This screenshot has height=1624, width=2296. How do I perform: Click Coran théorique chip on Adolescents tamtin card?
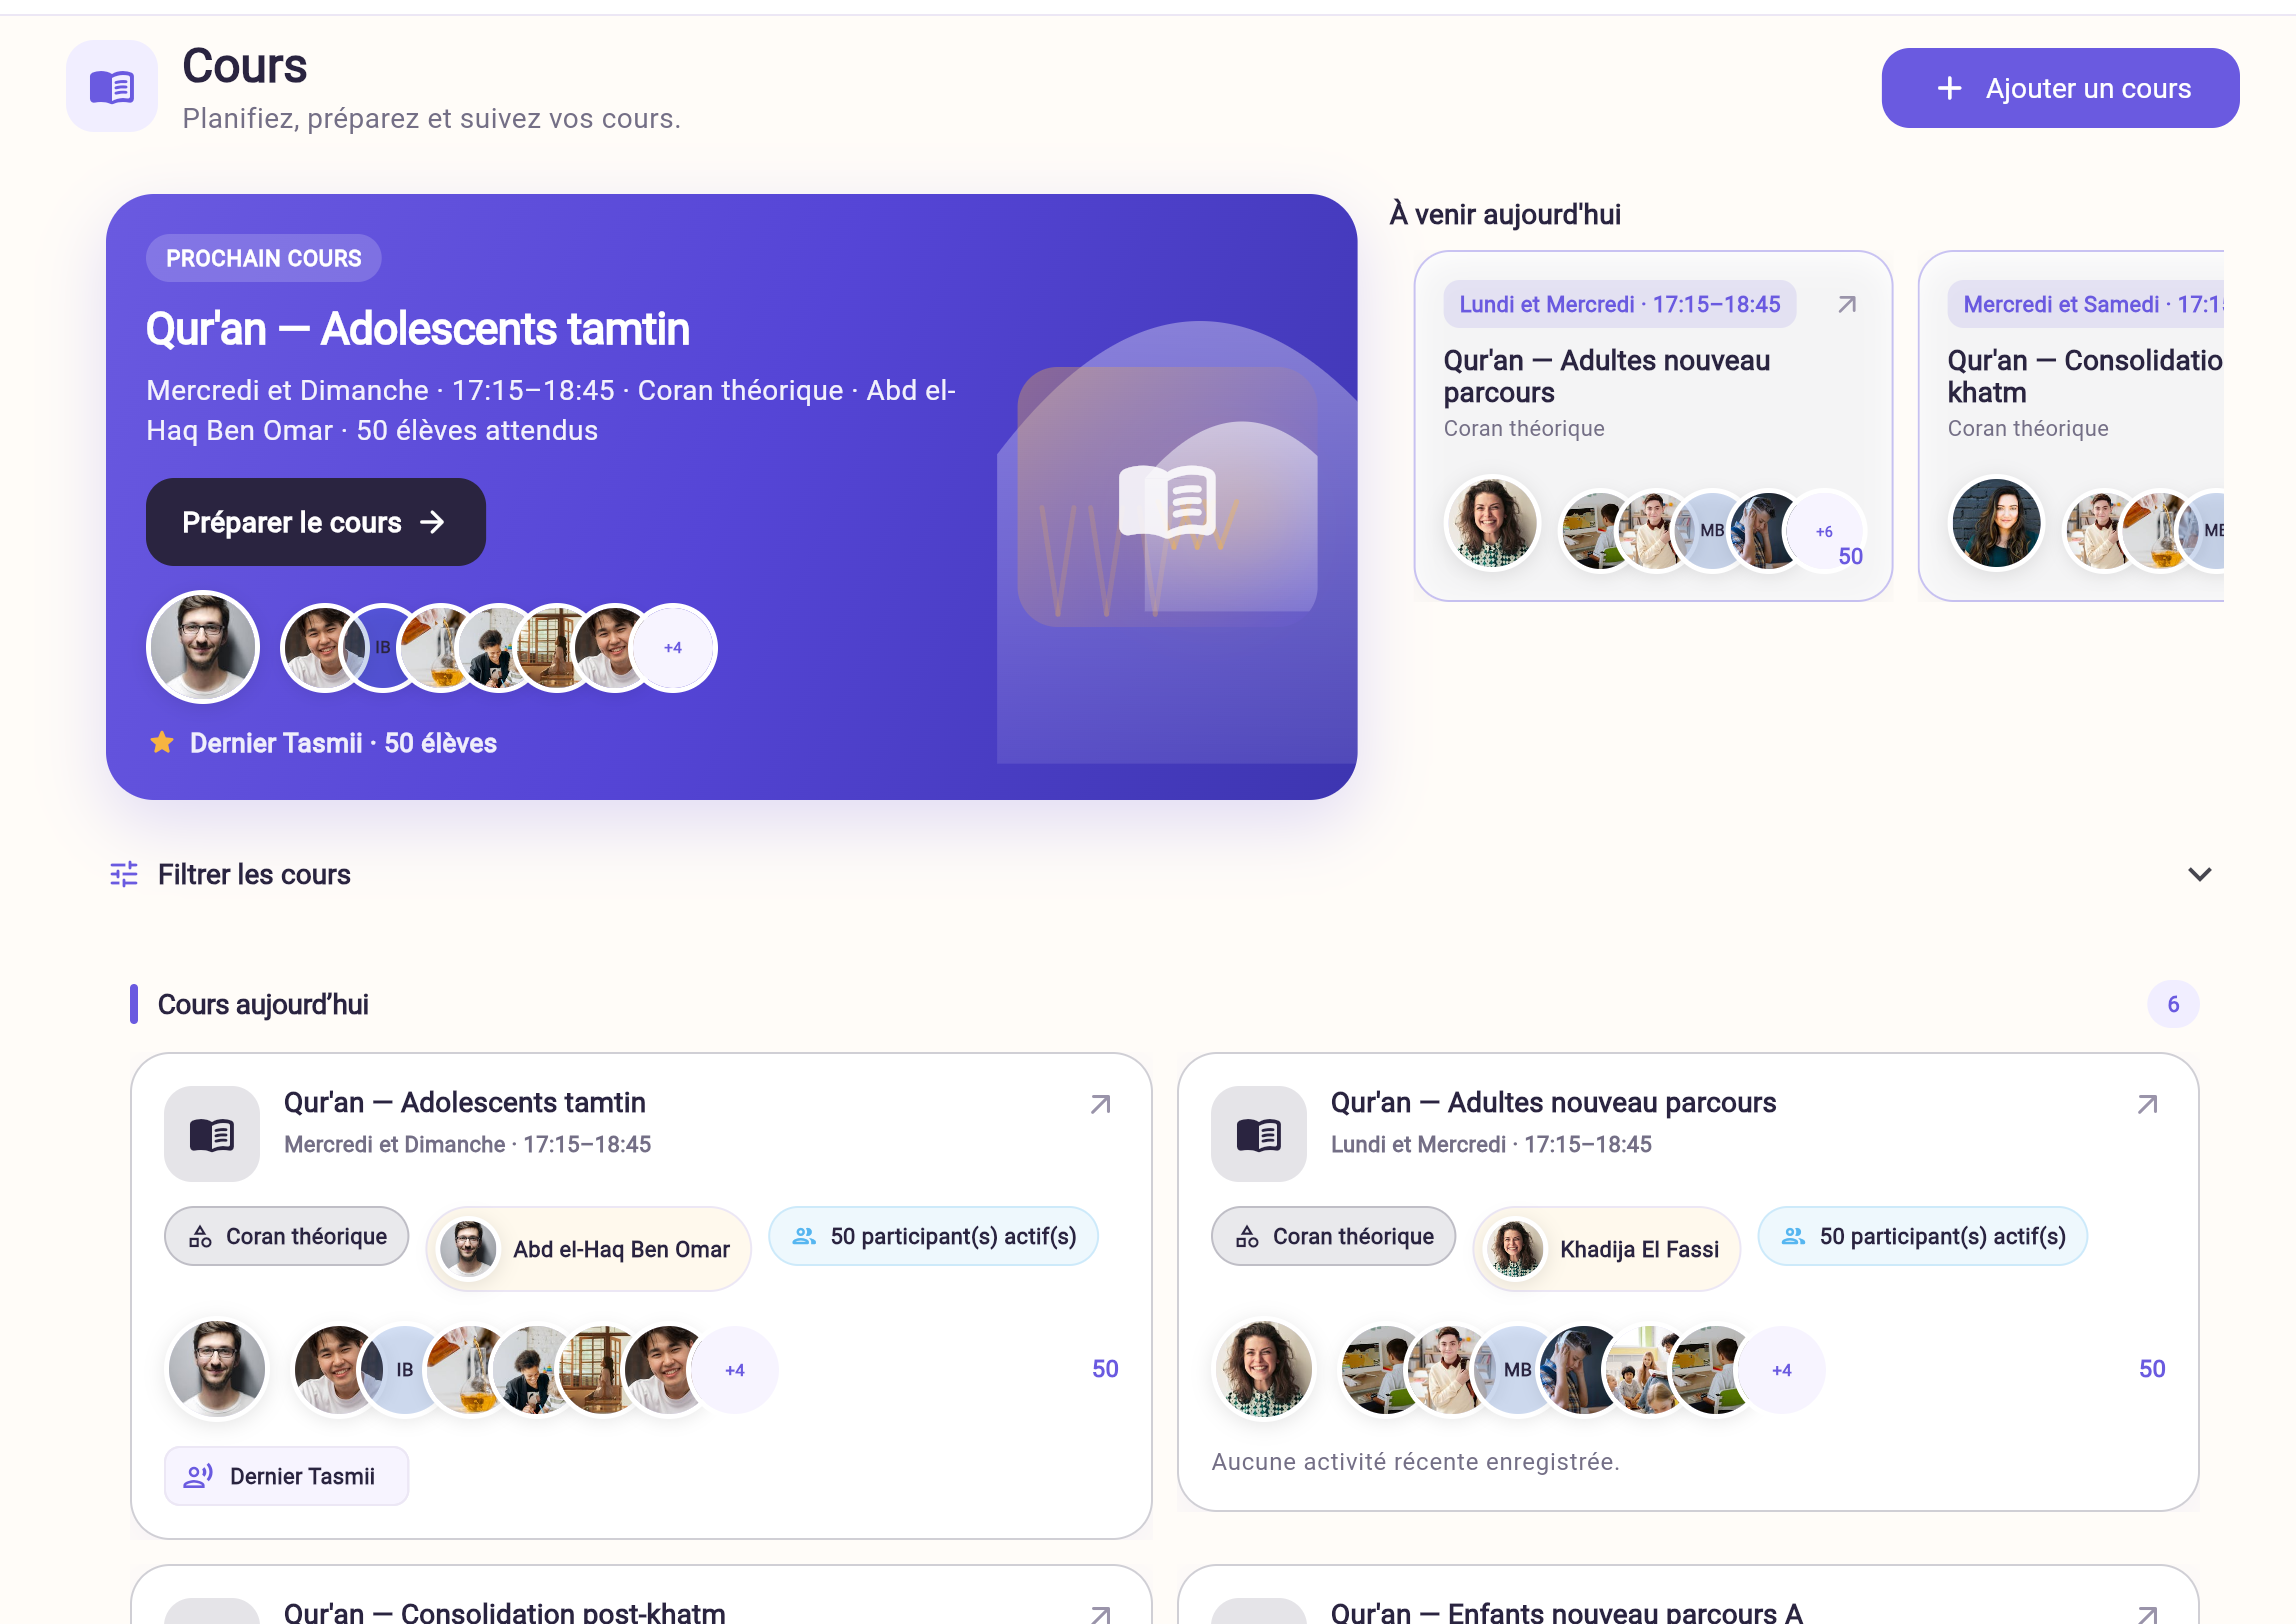click(287, 1236)
